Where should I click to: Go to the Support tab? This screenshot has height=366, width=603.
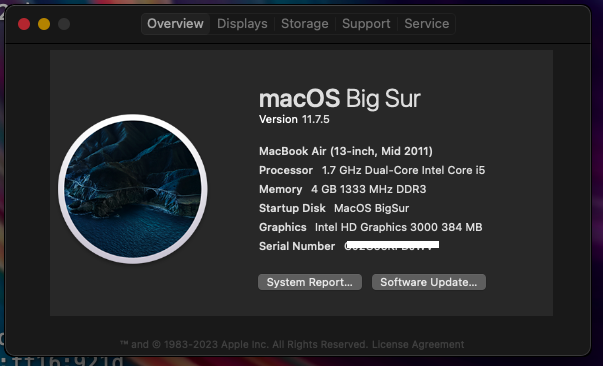(x=366, y=24)
